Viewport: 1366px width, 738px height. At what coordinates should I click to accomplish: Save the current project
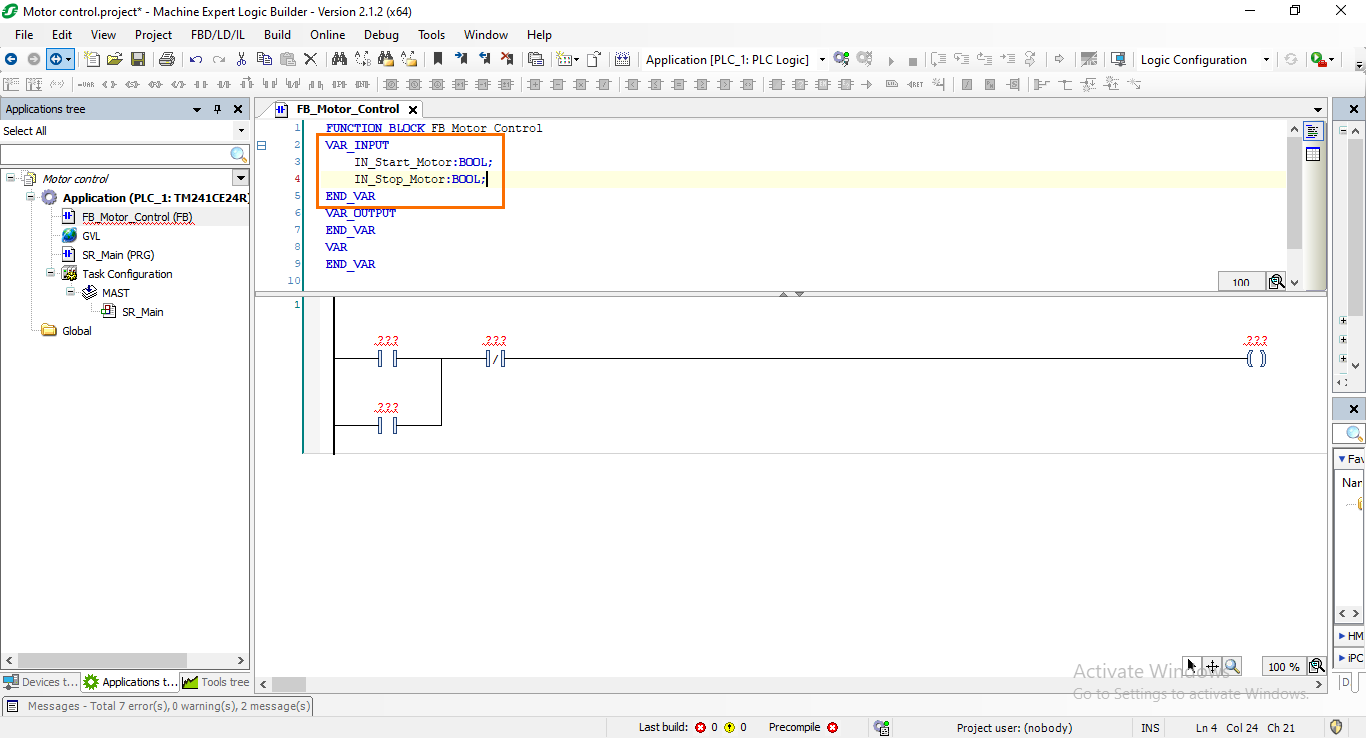pyautogui.click(x=137, y=59)
